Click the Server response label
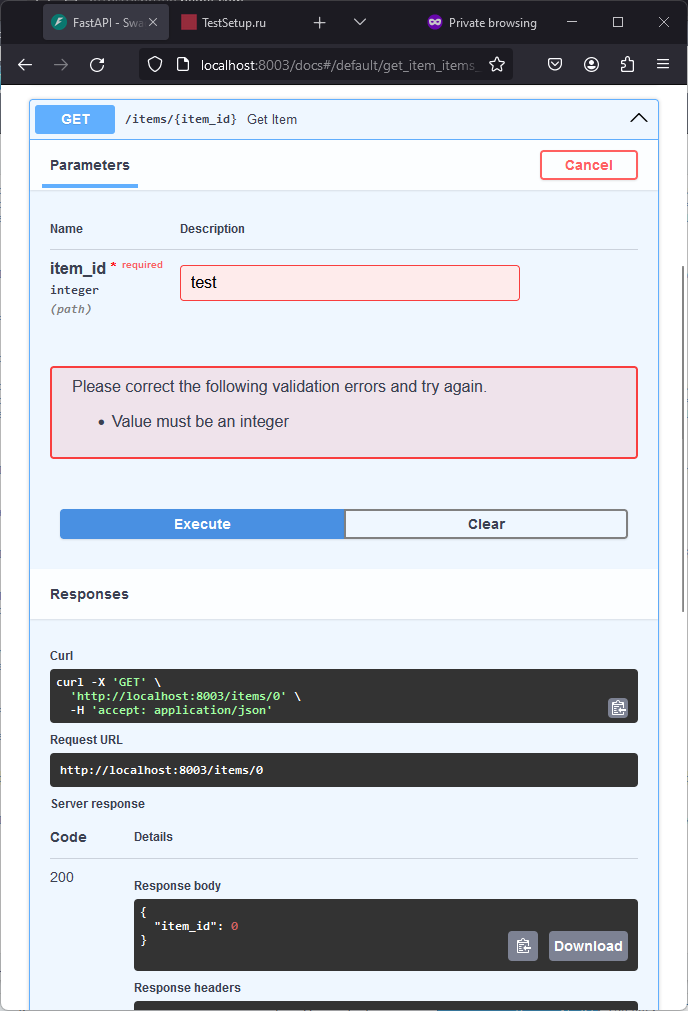688x1011 pixels. coord(98,804)
